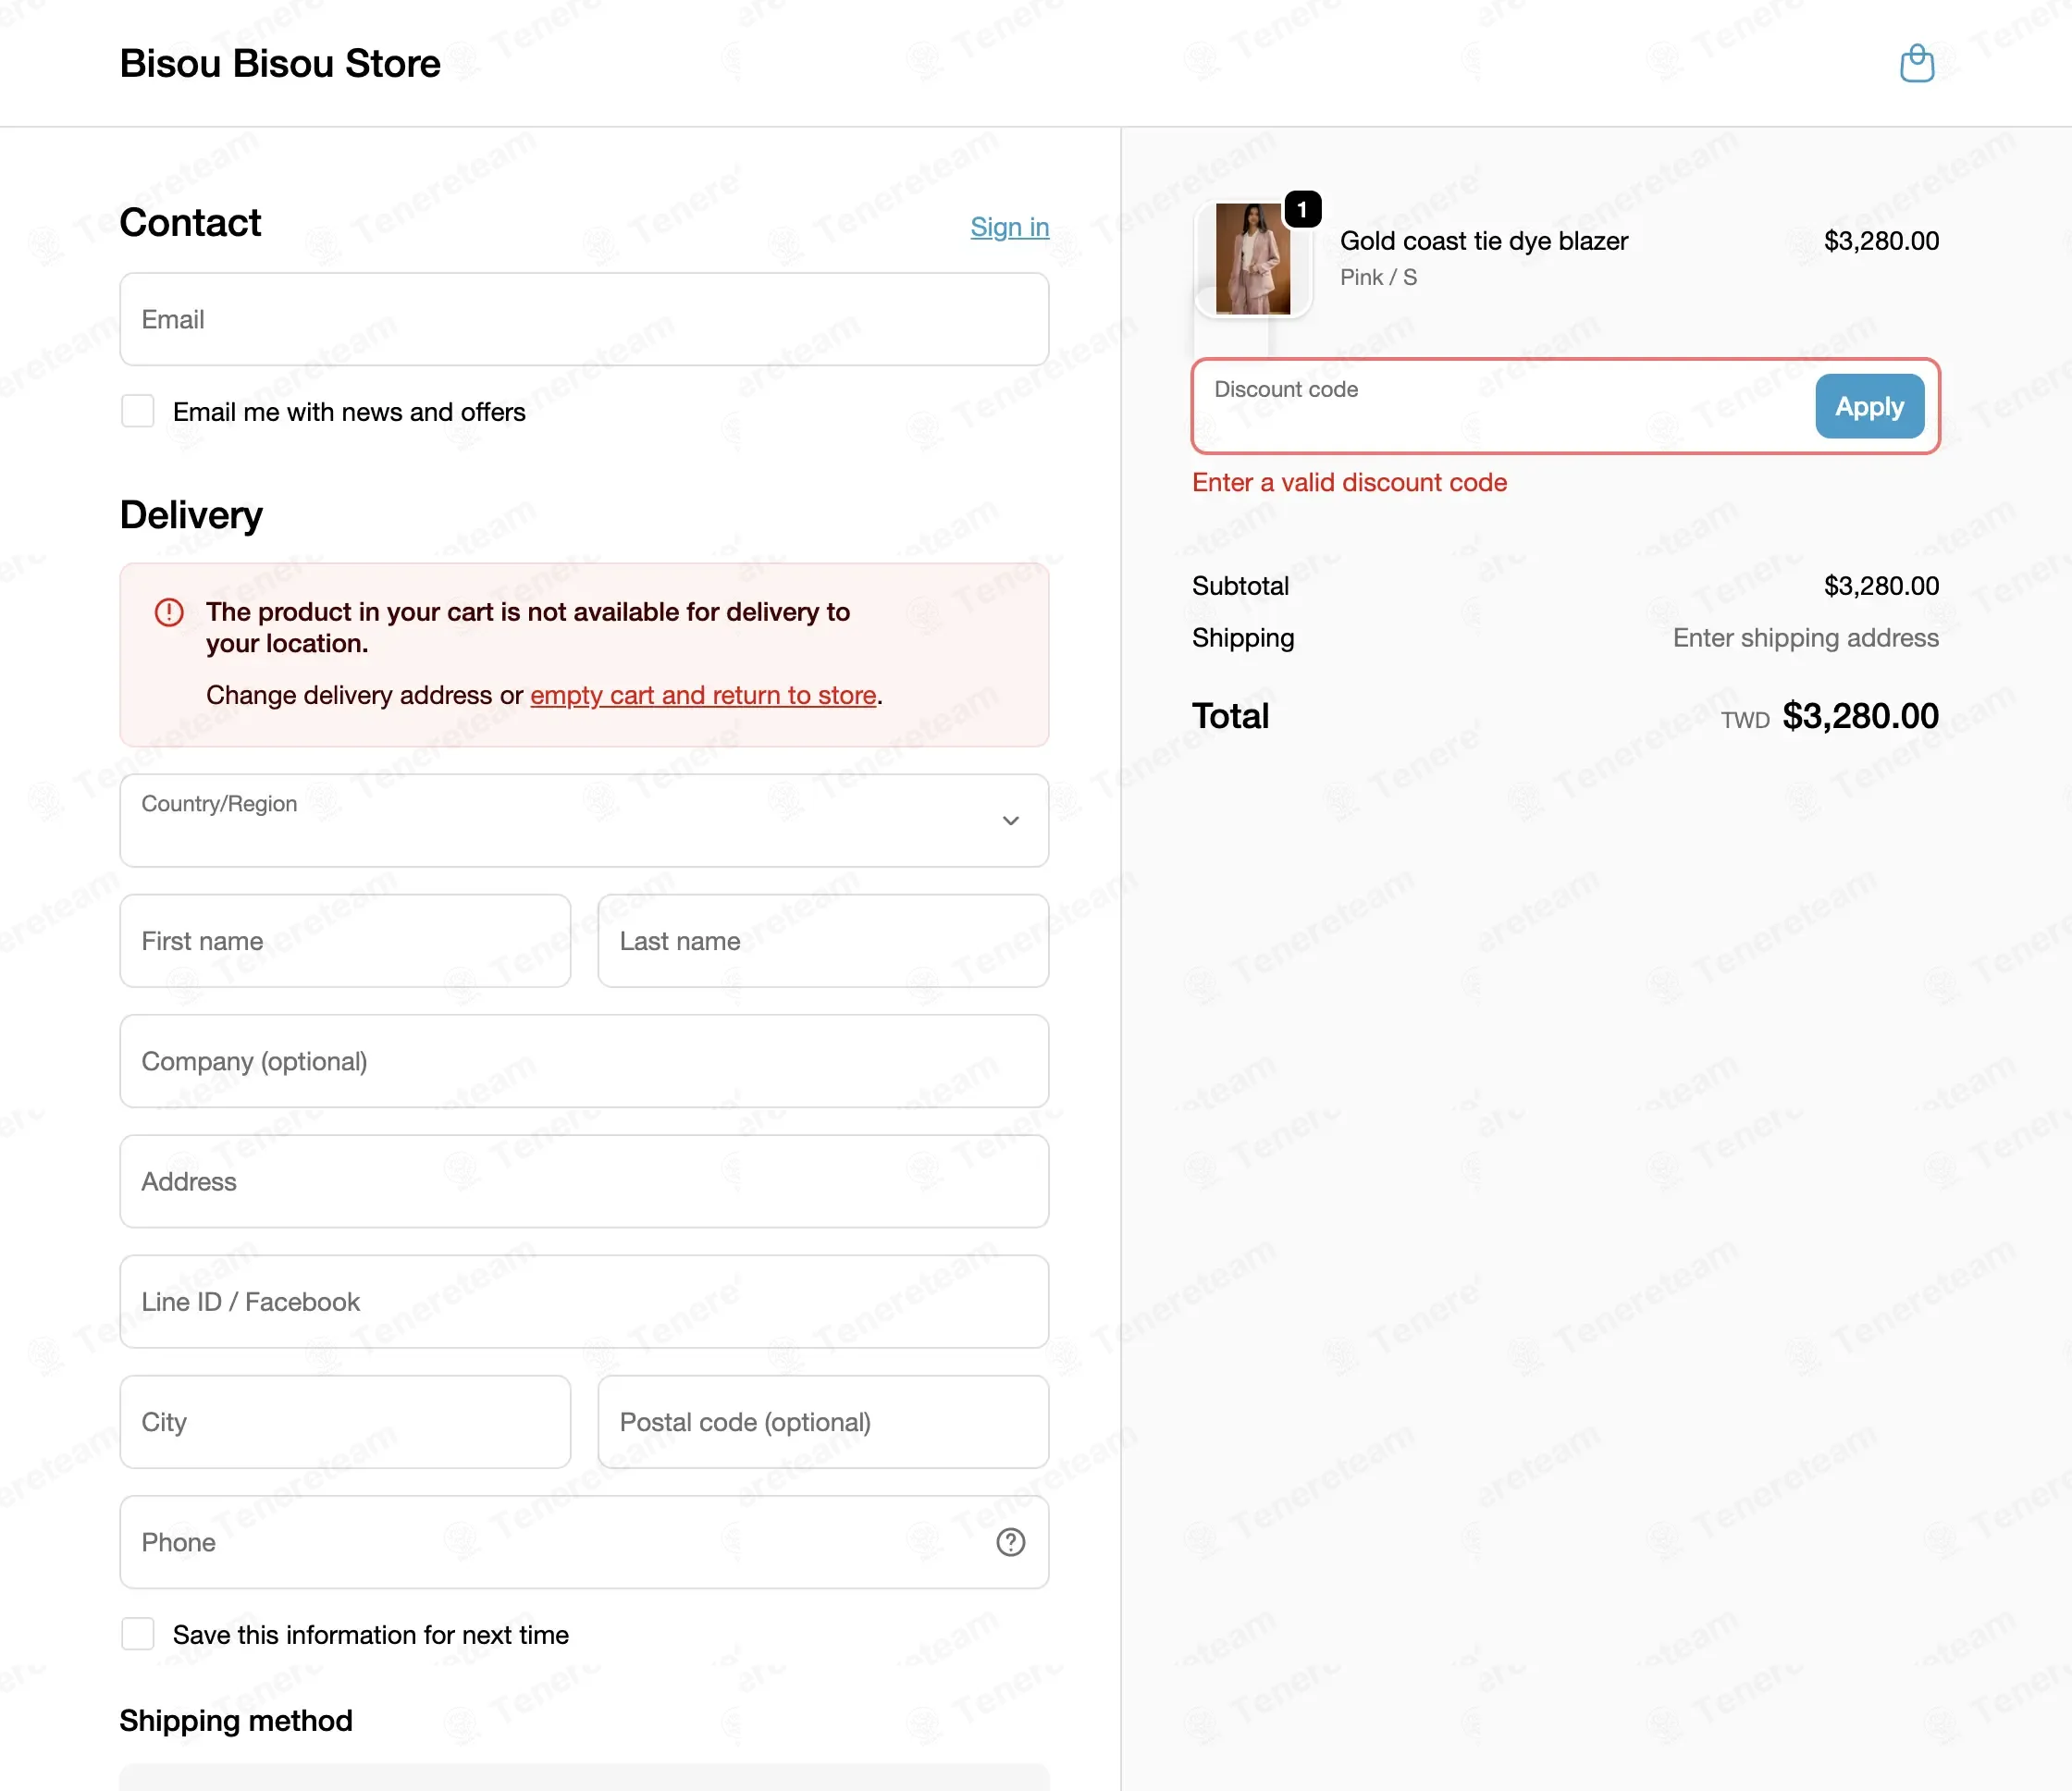Click the Sign in link
The image size is (2072, 1791).
[1009, 227]
